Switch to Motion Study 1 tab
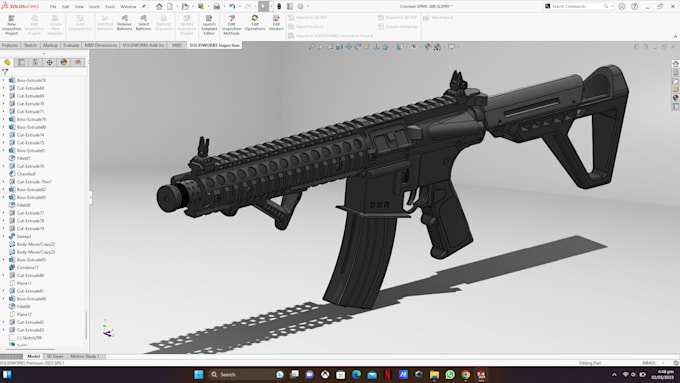This screenshot has height=383, width=680. [85, 357]
